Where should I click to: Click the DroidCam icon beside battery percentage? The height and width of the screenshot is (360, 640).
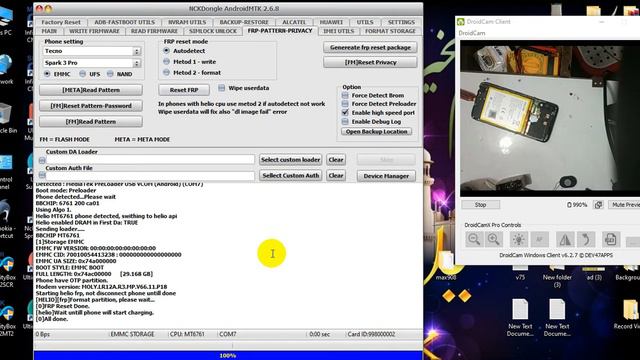click(x=598, y=205)
